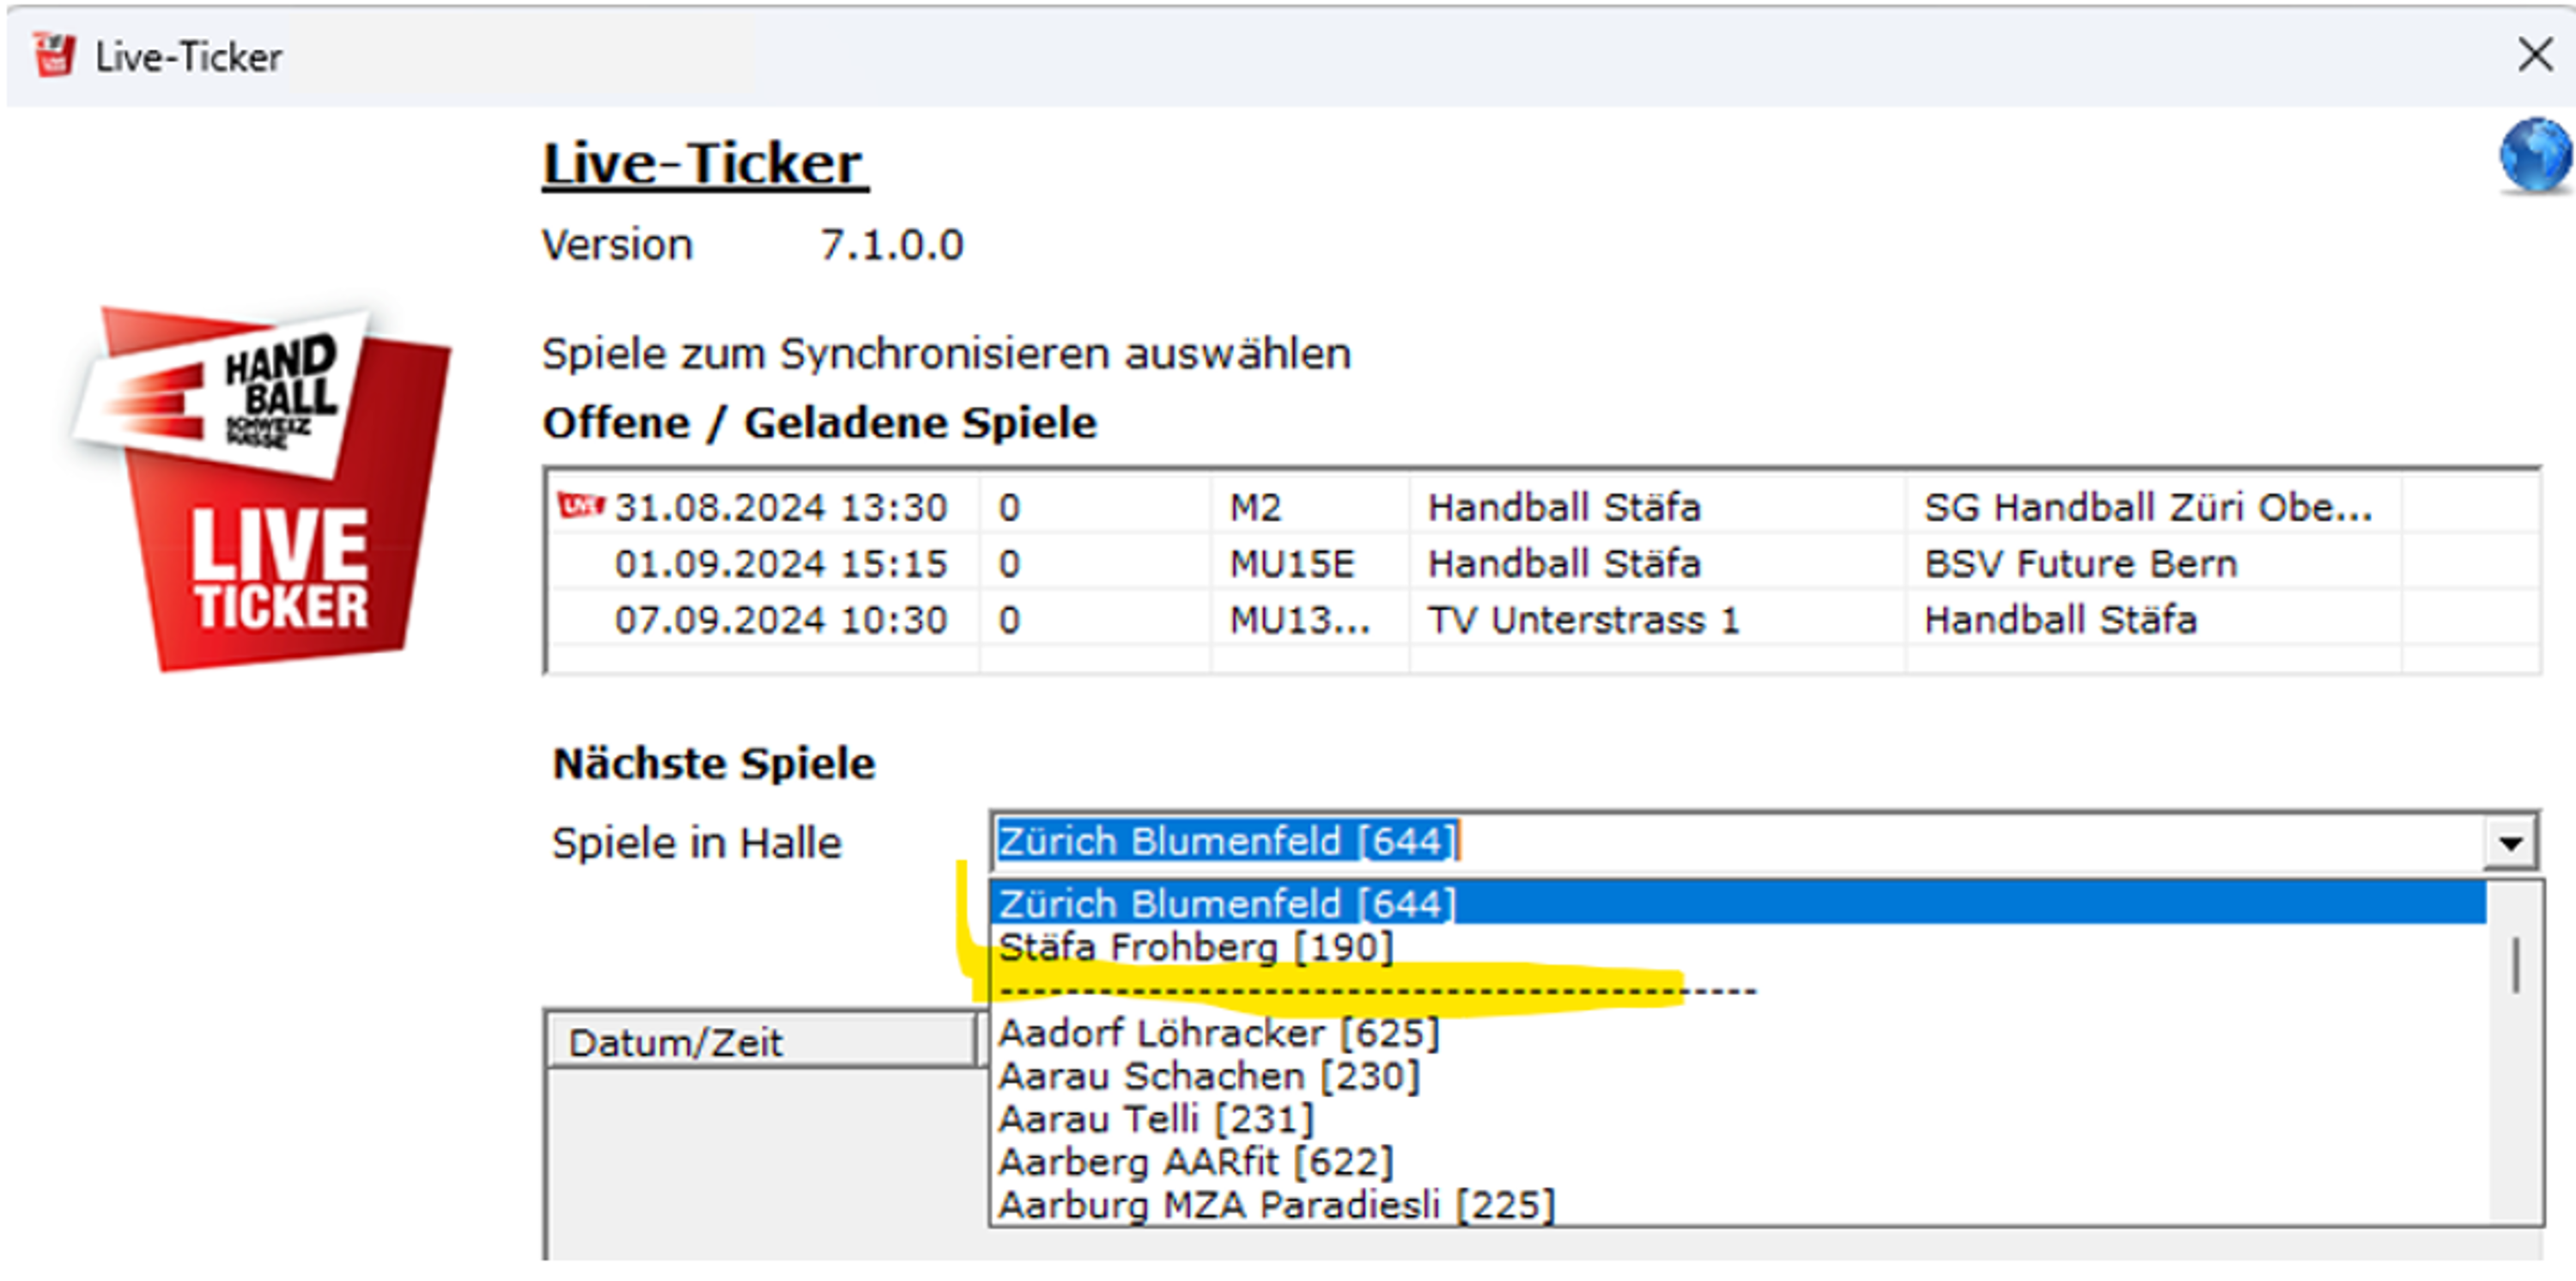This screenshot has width=2576, height=1281.
Task: Click the LIVE badge next to the 31.08.2024 game
Action: tap(583, 506)
